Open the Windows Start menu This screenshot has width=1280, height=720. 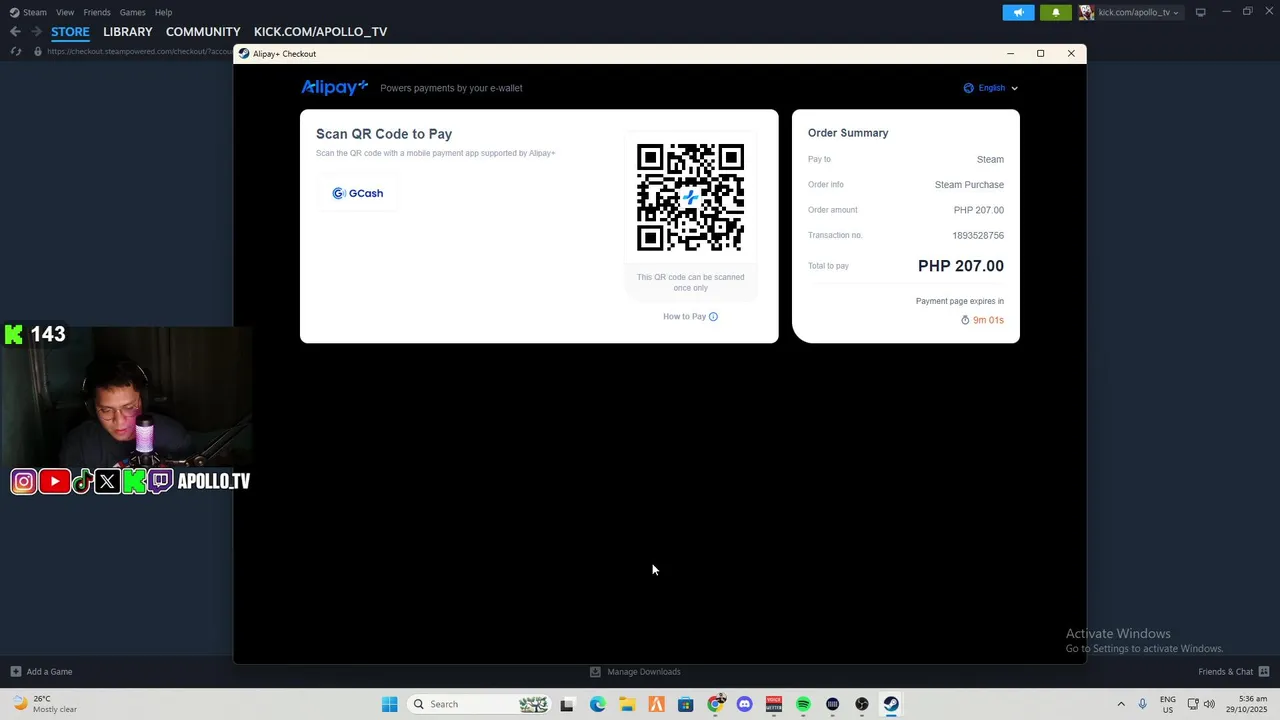[389, 704]
